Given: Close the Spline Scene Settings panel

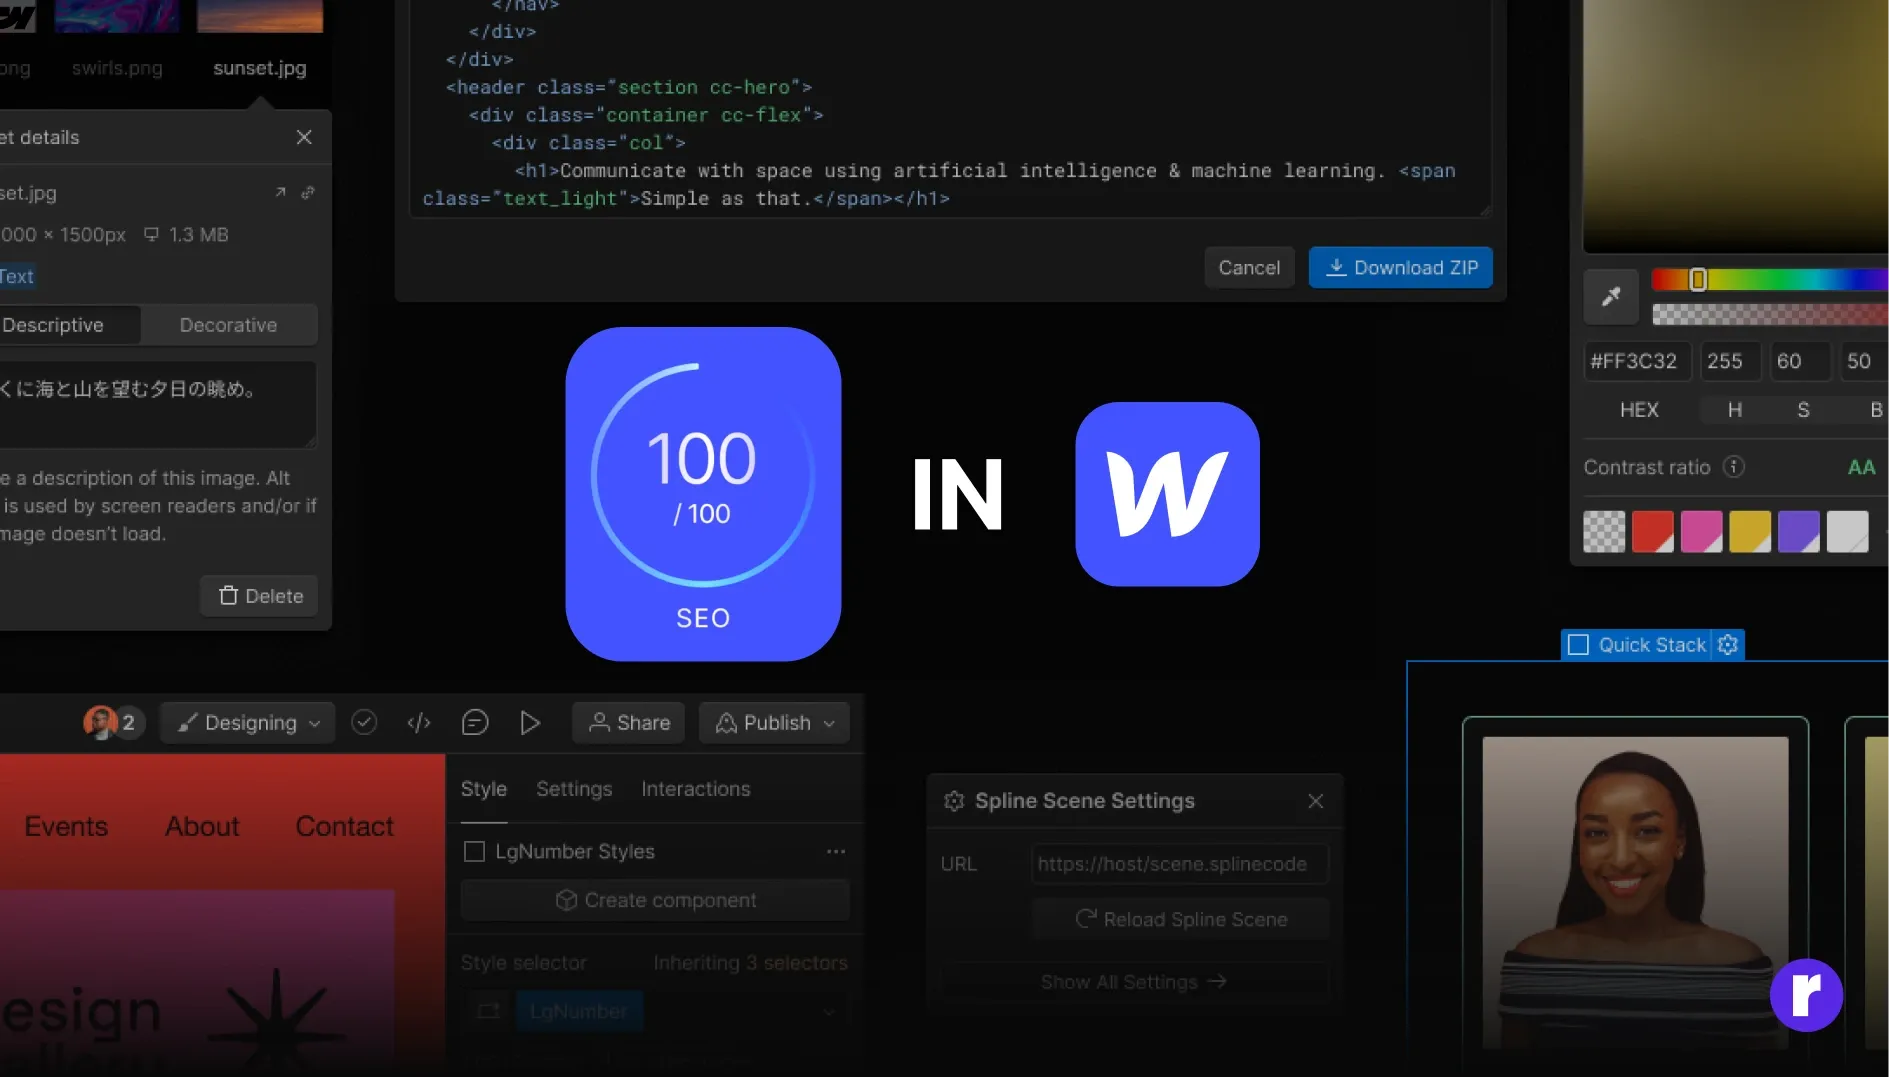Looking at the screenshot, I should 1316,801.
